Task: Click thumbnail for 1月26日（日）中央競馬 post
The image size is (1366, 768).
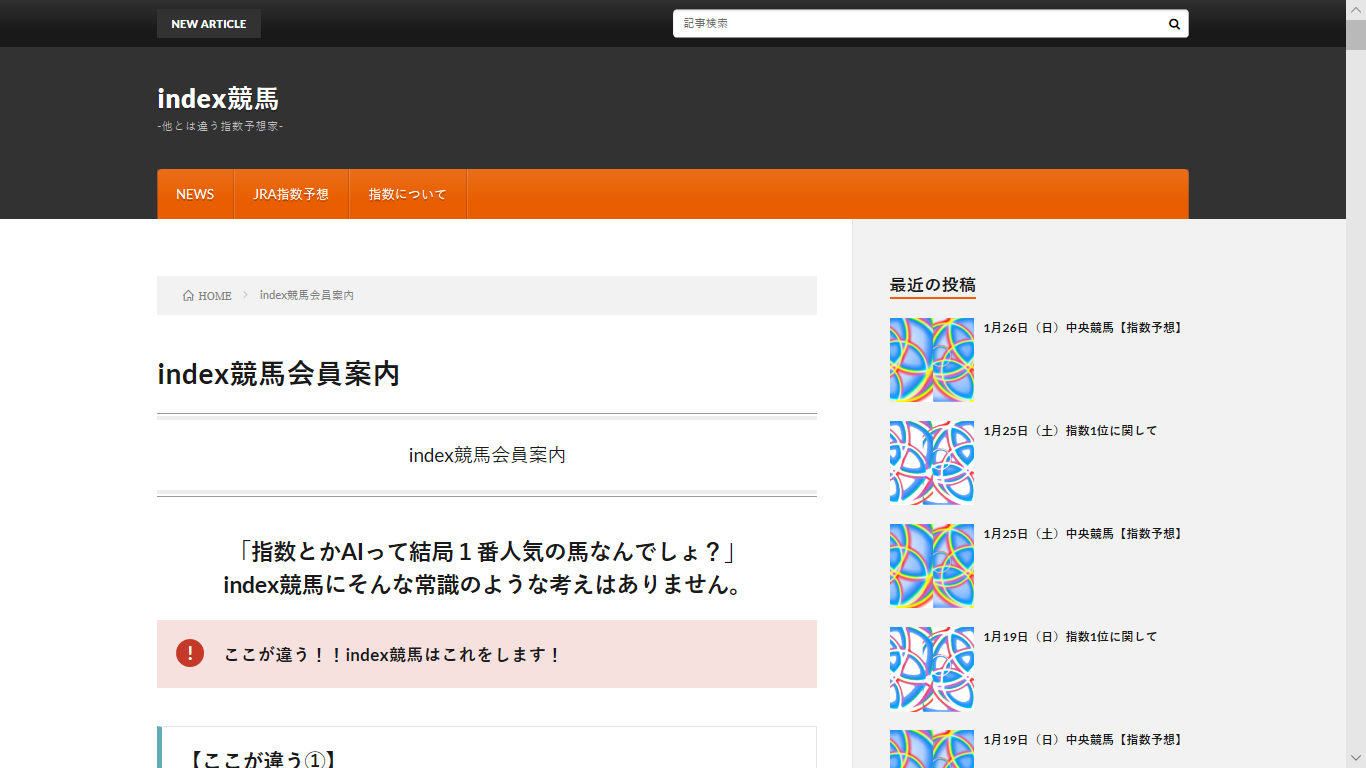Action: coord(932,360)
